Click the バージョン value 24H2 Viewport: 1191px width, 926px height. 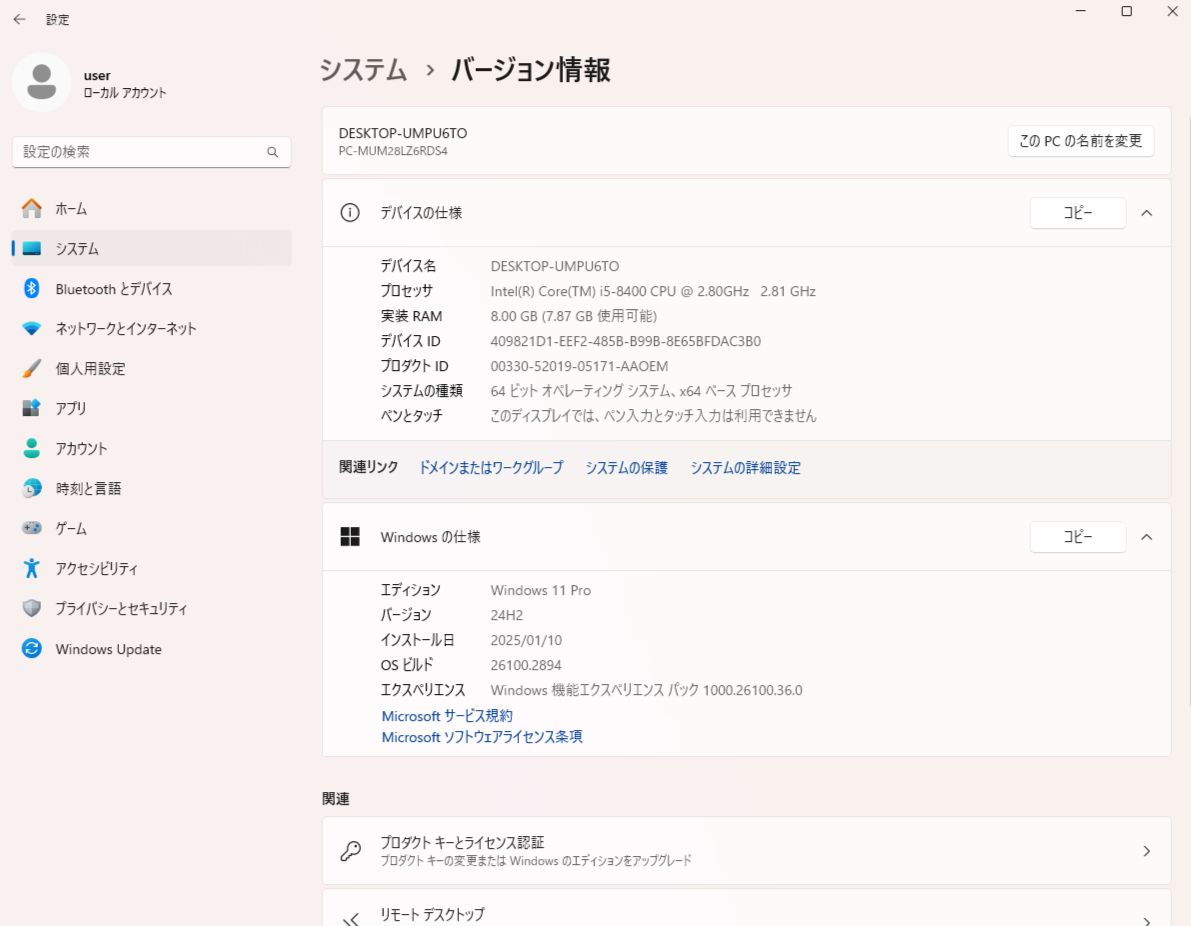click(507, 615)
